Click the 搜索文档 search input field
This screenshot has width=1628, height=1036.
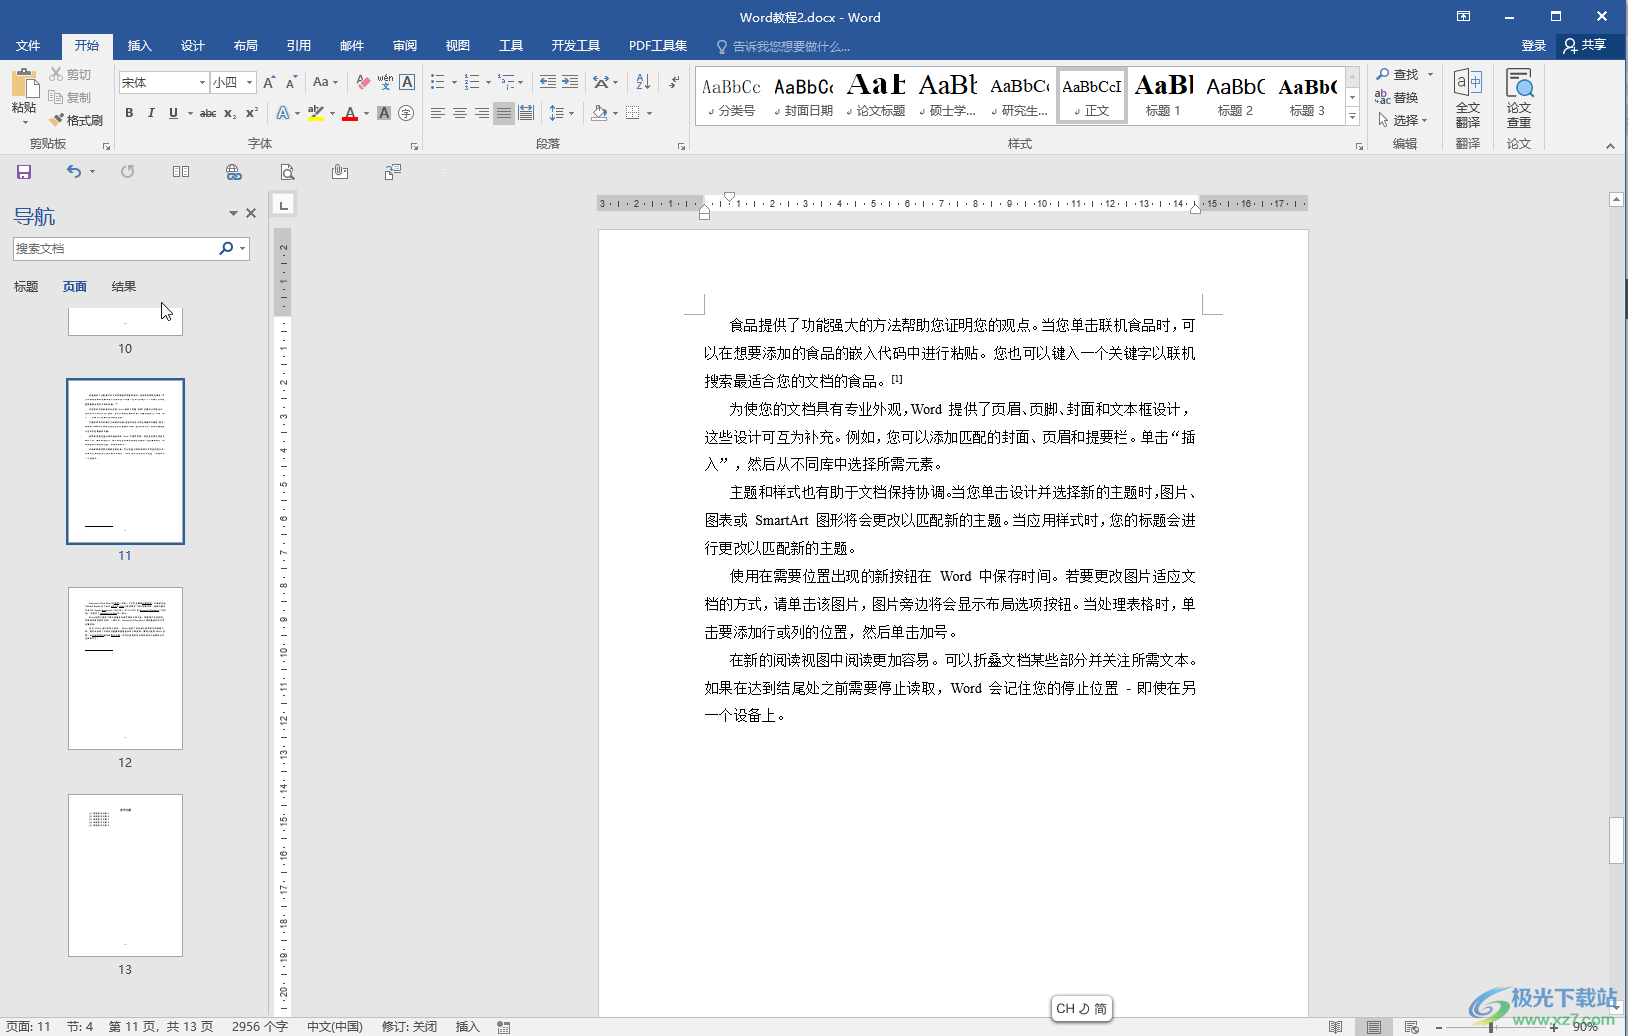(114, 248)
